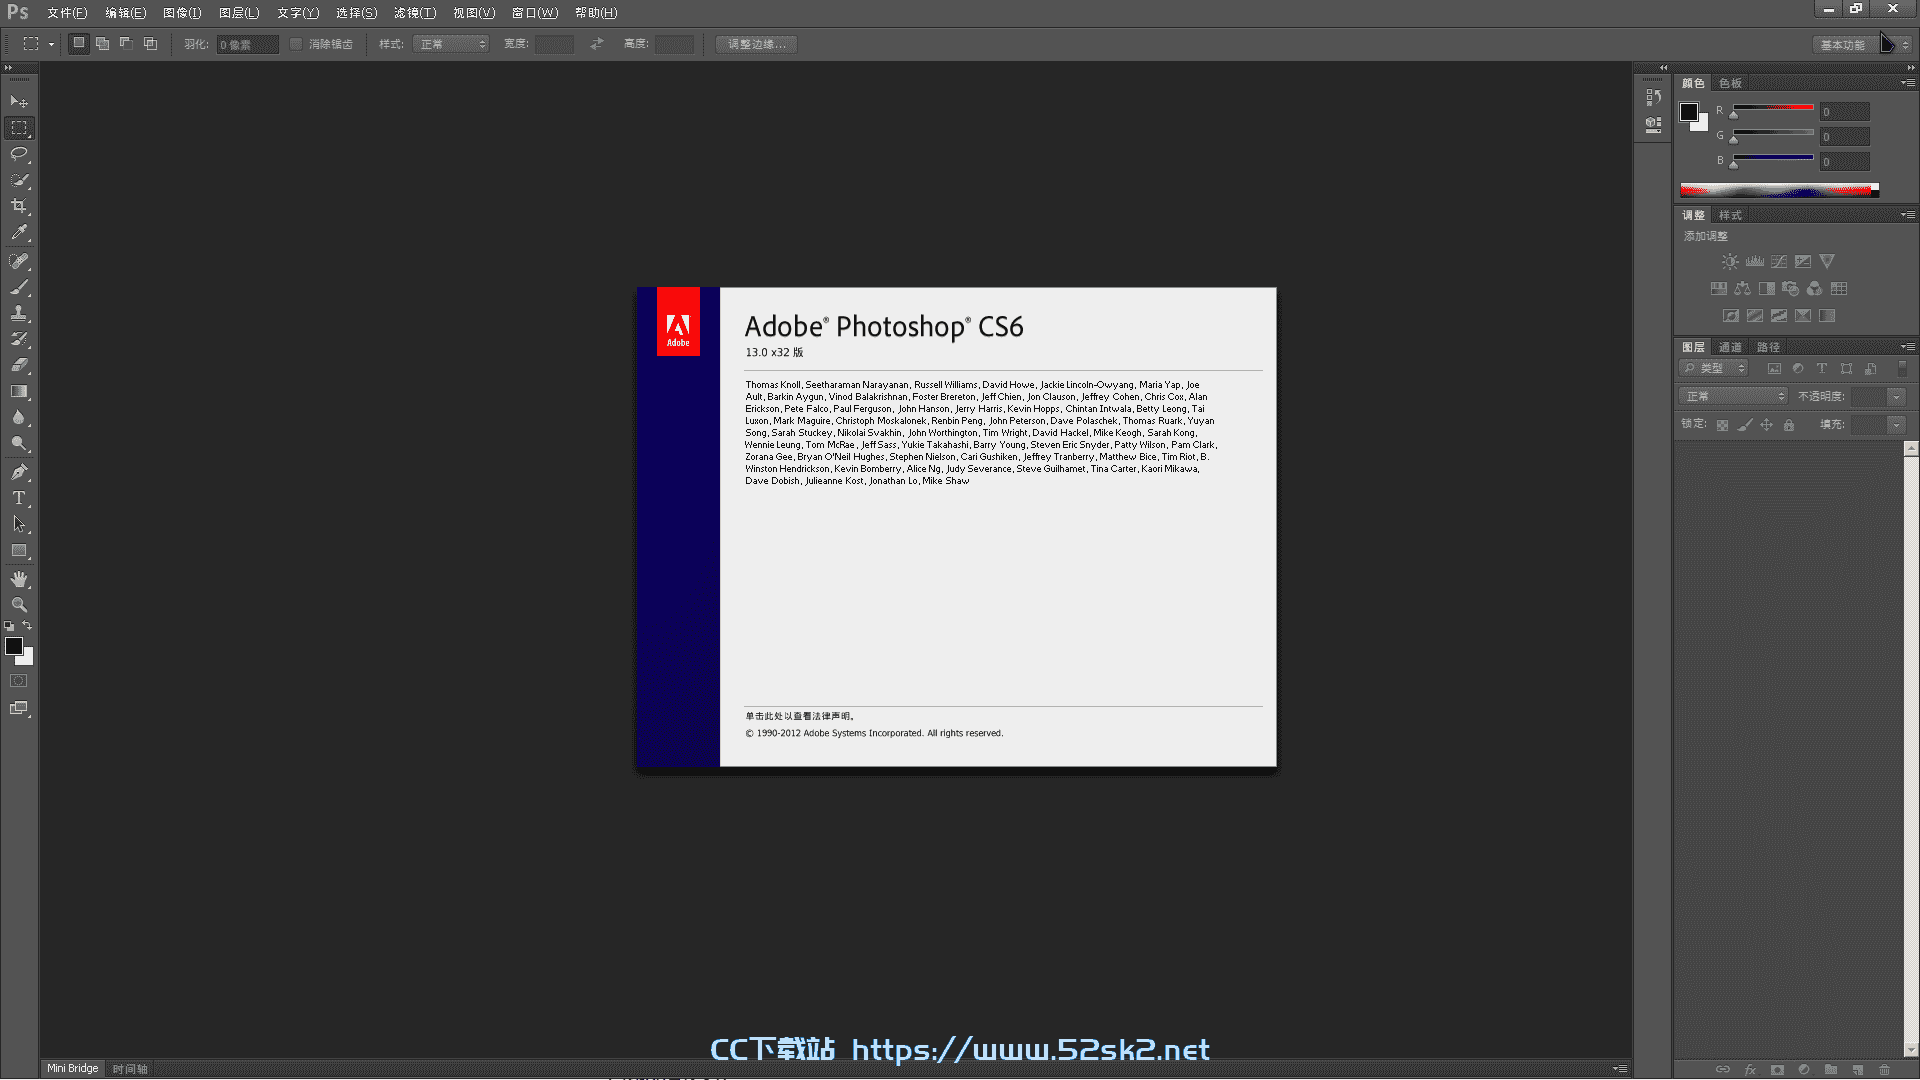Click the color spectrum ramp
Screen dimensions: 1920x1080
pyautogui.click(x=1779, y=190)
